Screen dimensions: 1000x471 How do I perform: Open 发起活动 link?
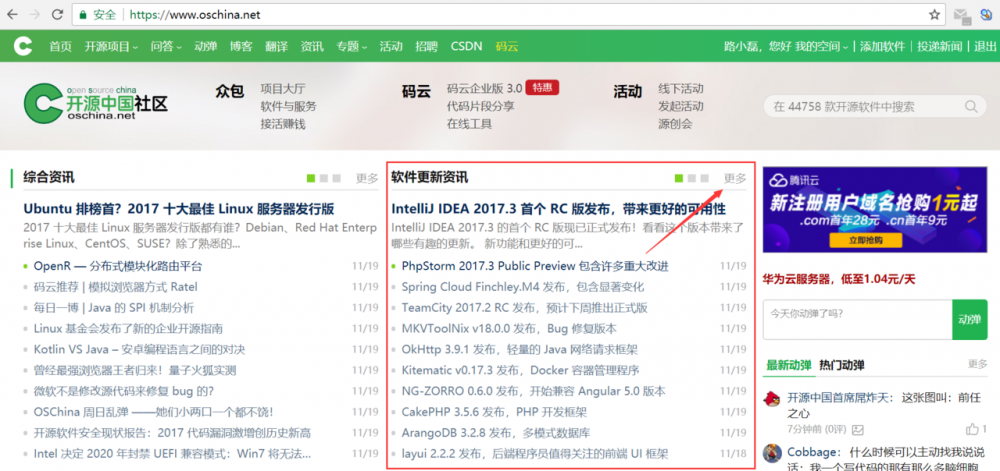pyautogui.click(x=680, y=106)
